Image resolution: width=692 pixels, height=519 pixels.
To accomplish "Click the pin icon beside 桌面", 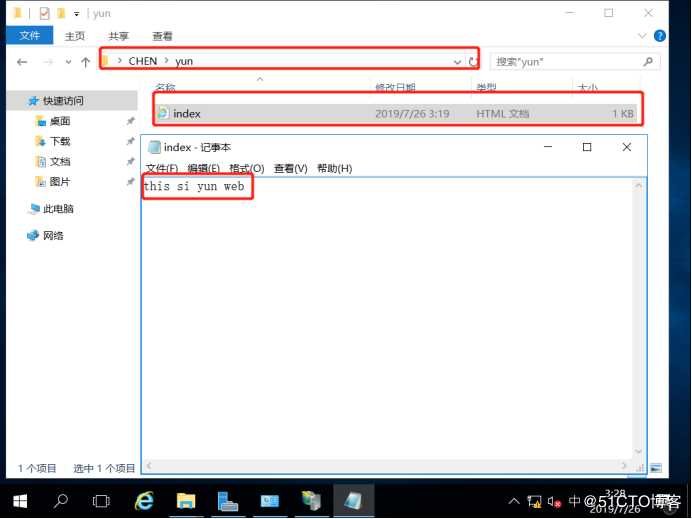I will (x=130, y=121).
